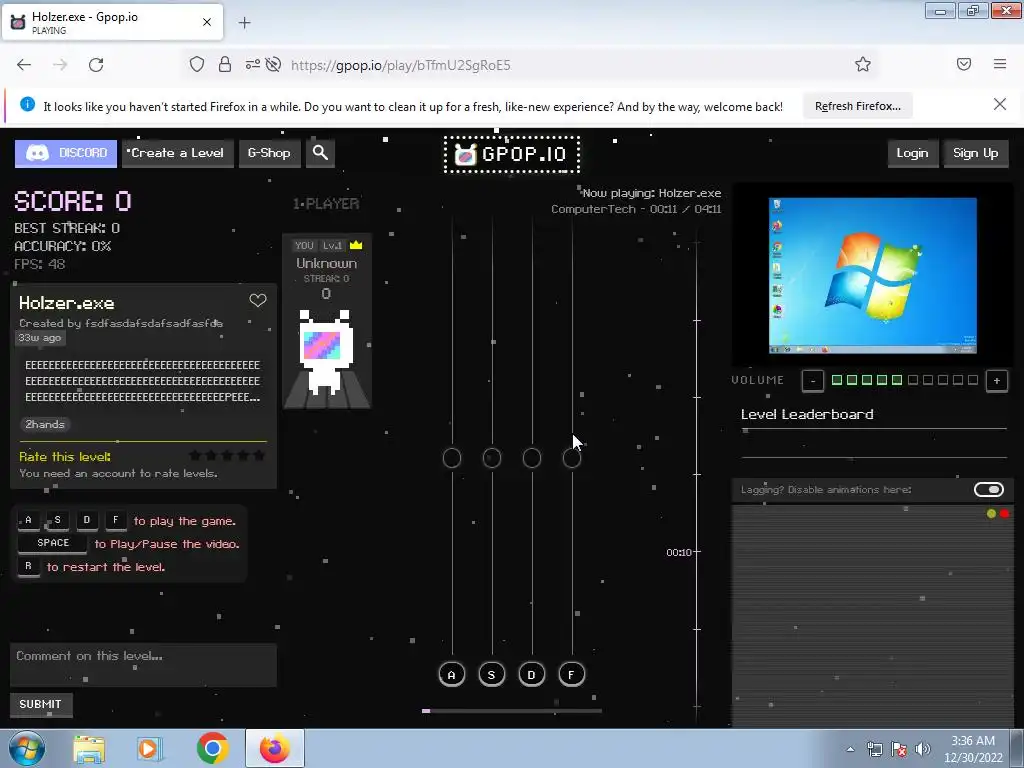Open a new tab with plus
1024x768 pixels.
[x=244, y=23]
